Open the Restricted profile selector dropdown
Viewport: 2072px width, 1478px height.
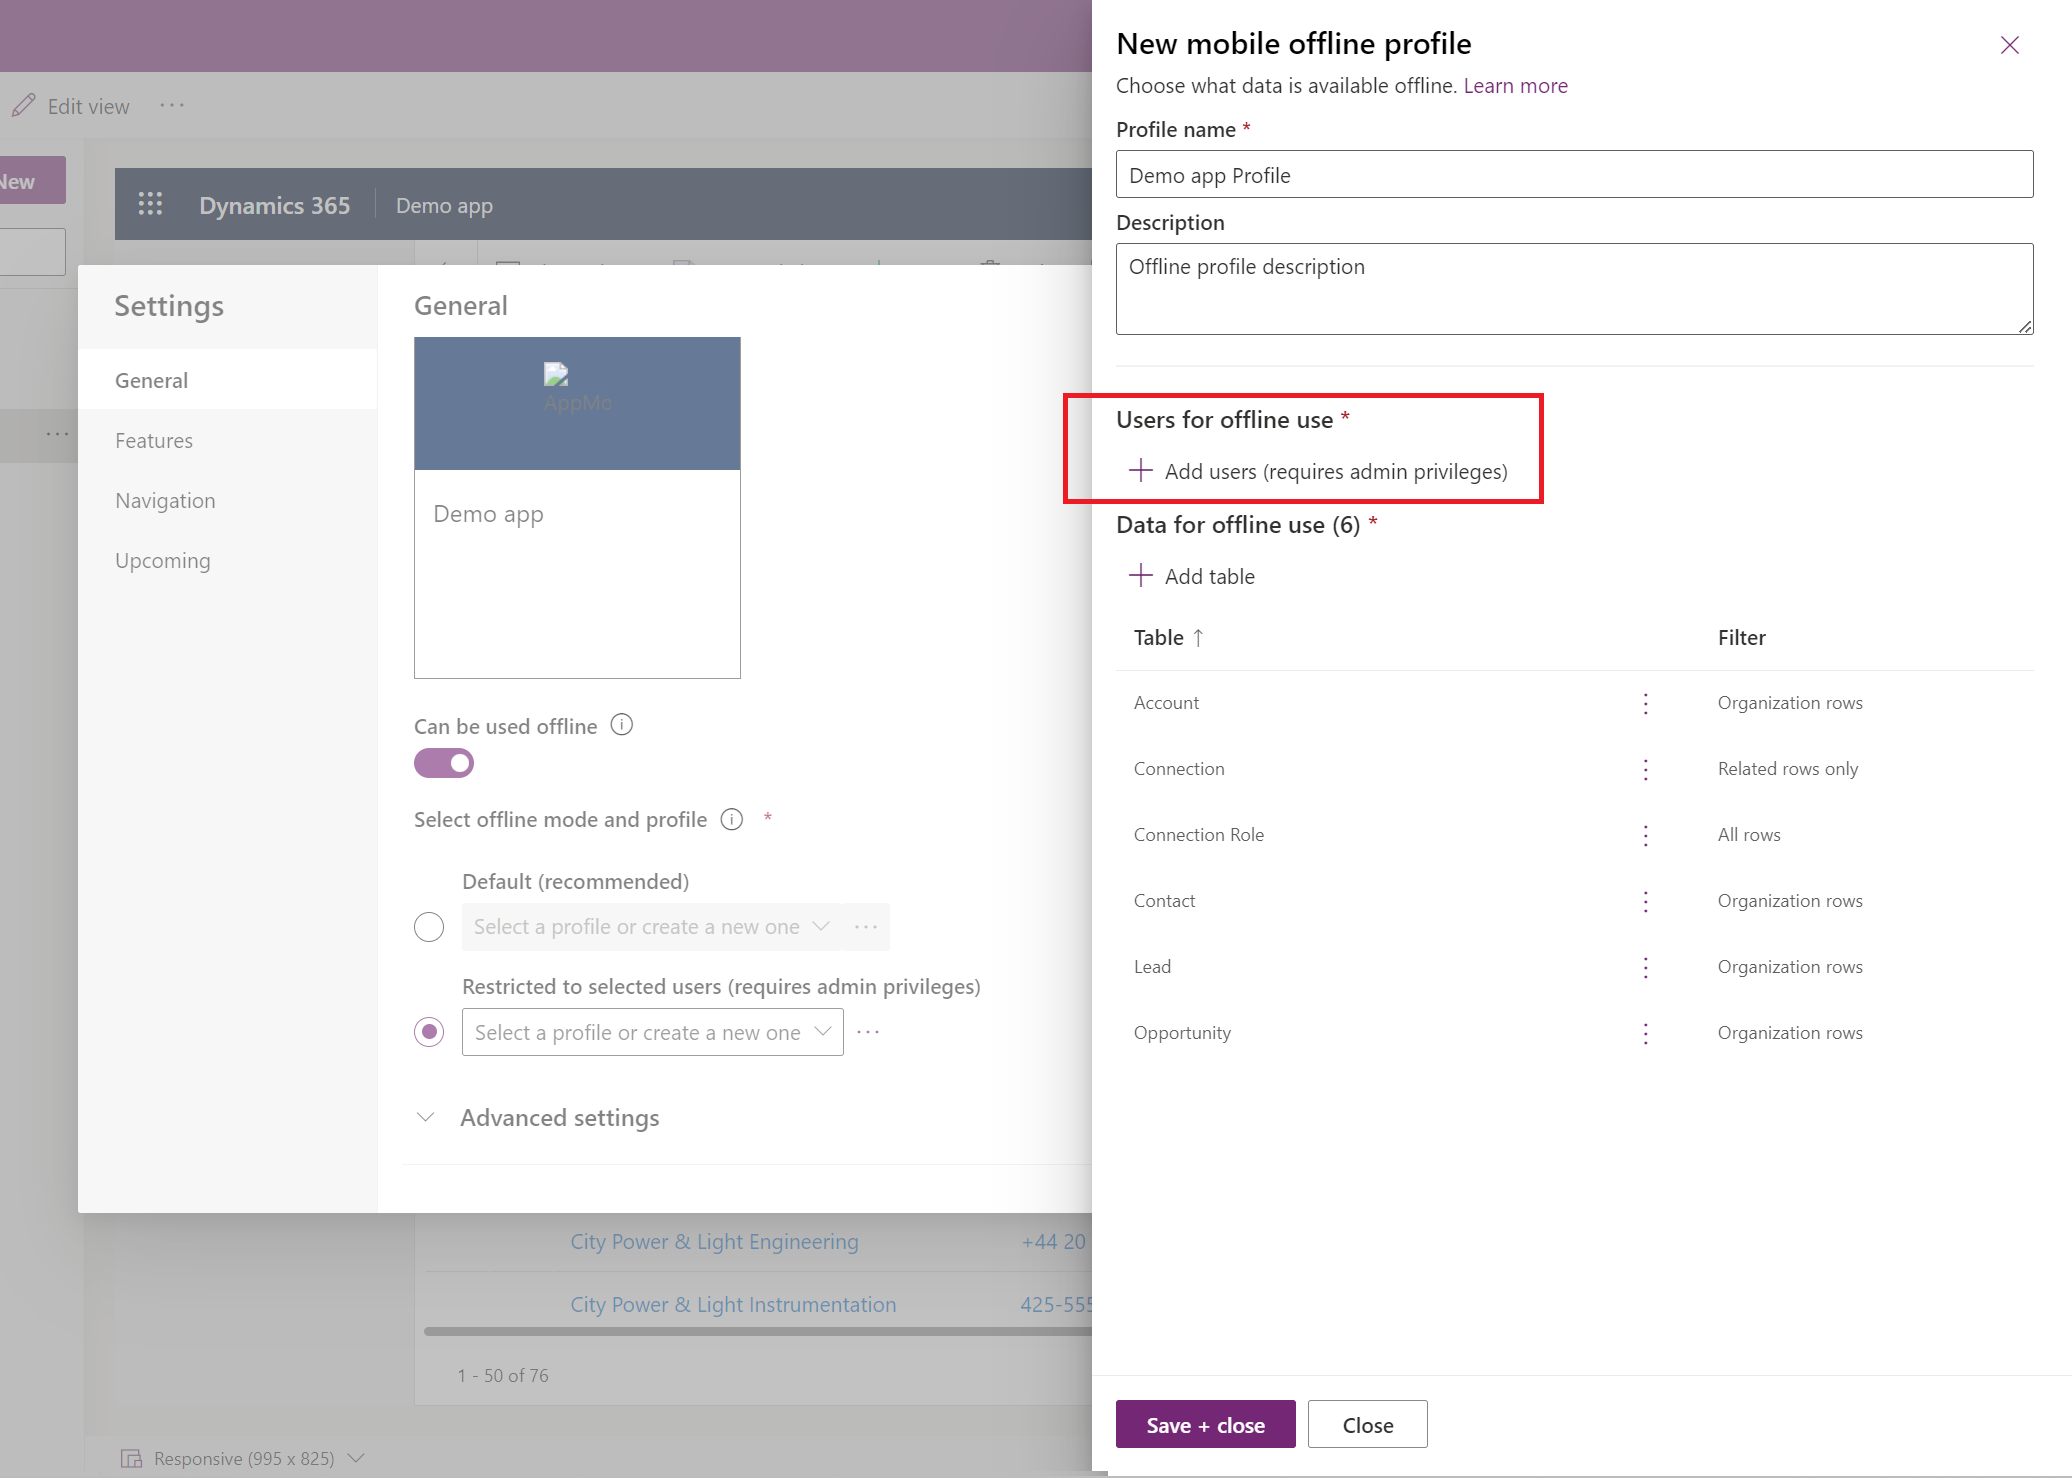pos(651,1032)
